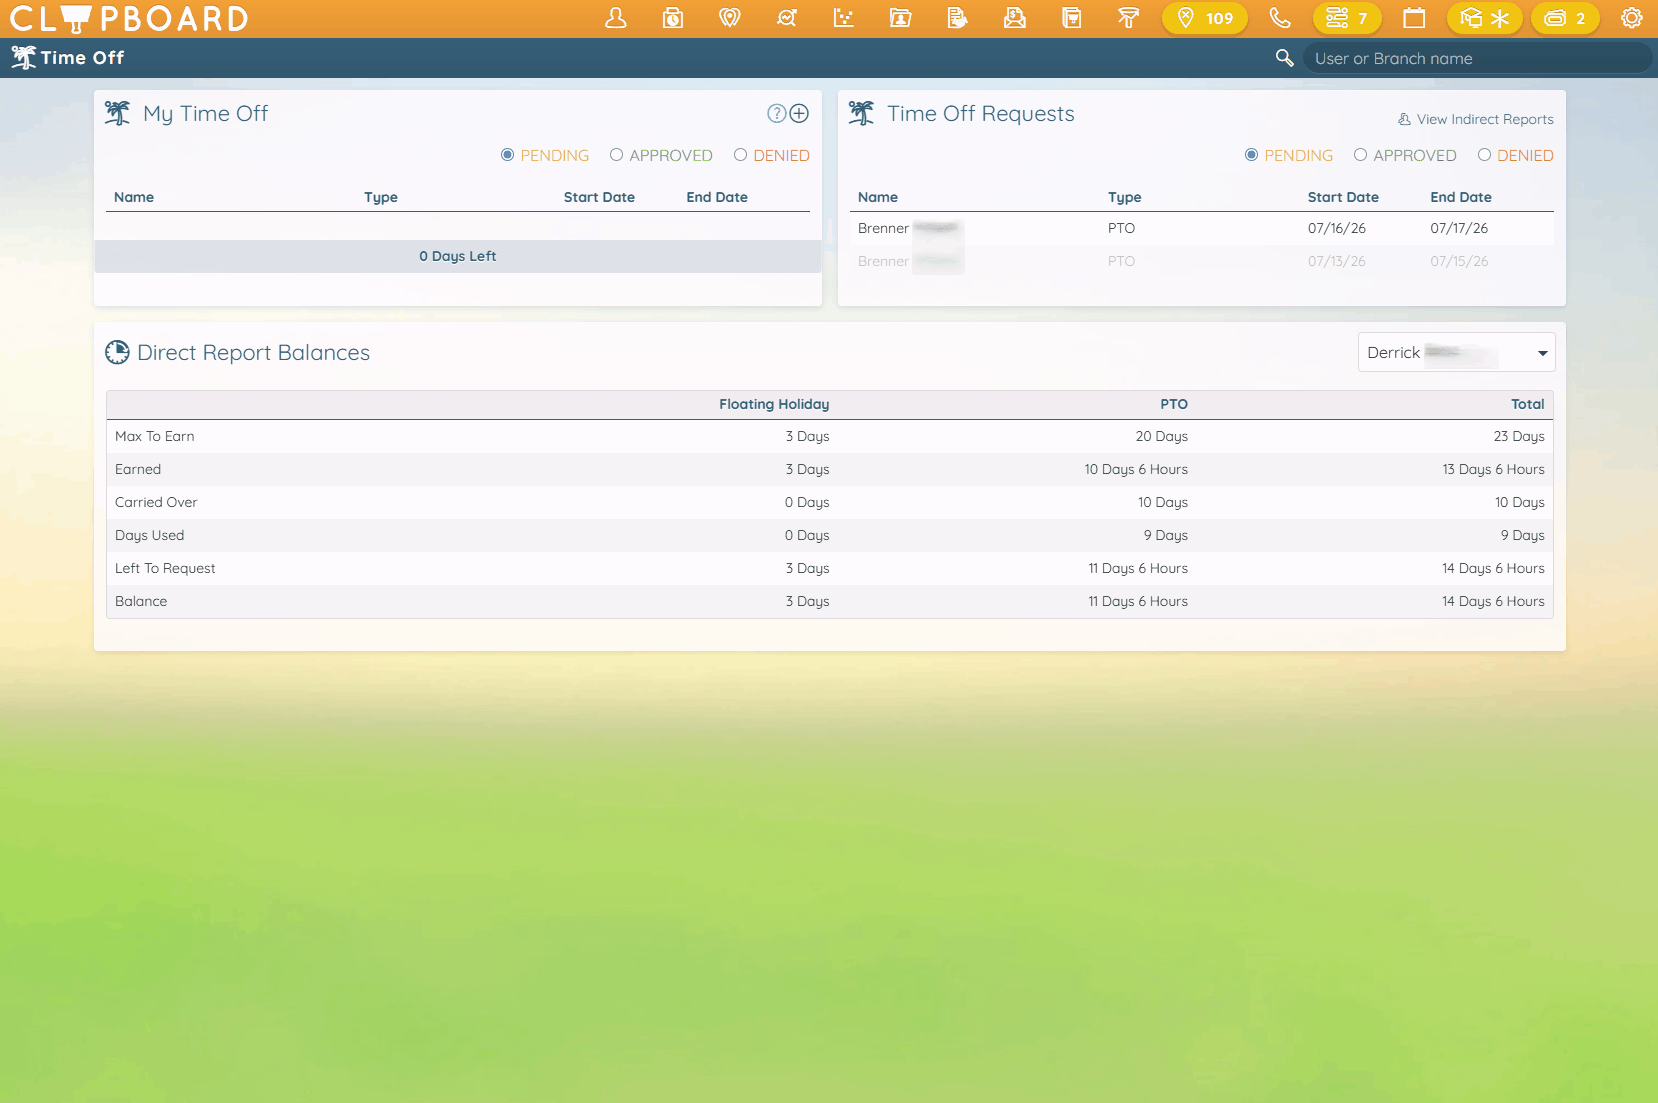Viewport: 1658px width, 1103px height.
Task: Open the document signing icon
Action: tap(958, 18)
